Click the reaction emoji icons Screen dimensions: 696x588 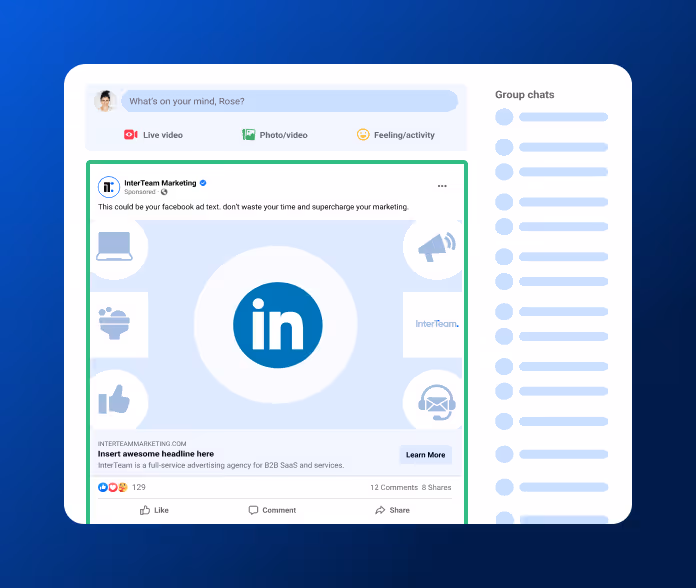click(113, 487)
